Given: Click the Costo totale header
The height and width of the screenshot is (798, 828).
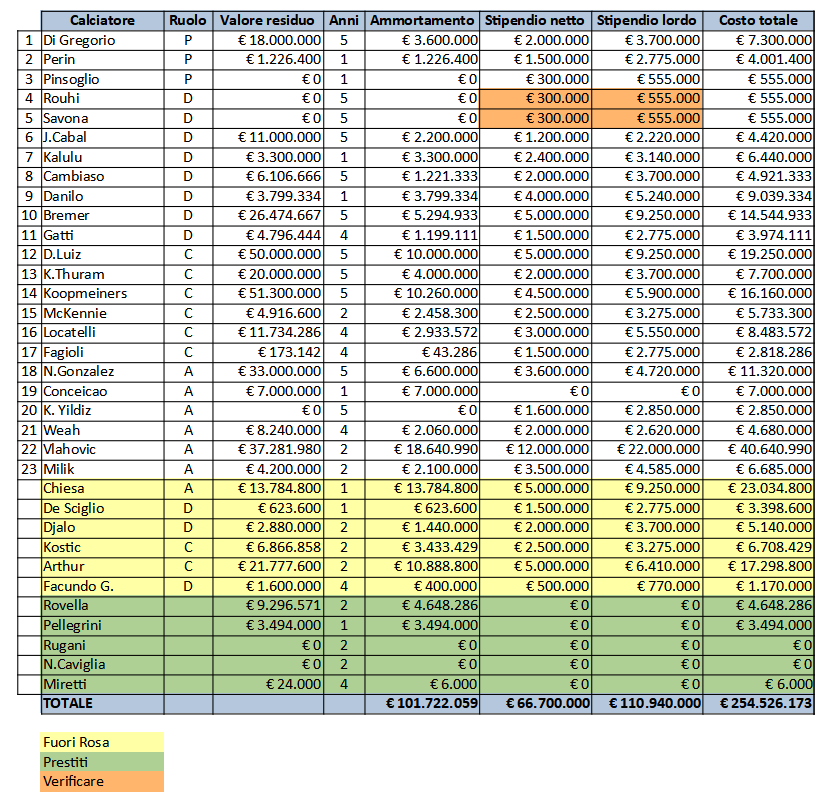Looking at the screenshot, I should pyautogui.click(x=758, y=21).
